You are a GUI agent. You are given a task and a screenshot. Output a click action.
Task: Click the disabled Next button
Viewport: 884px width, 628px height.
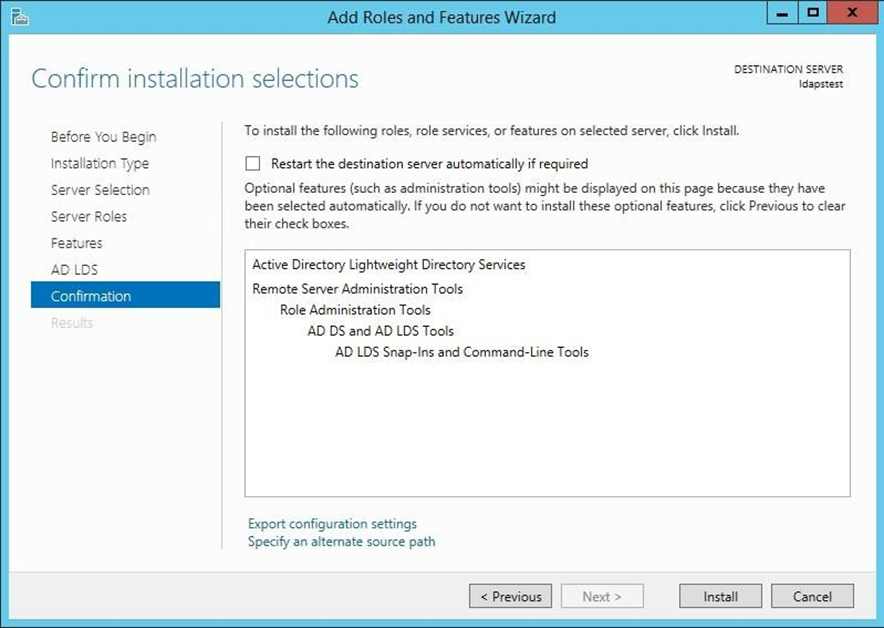(x=602, y=596)
